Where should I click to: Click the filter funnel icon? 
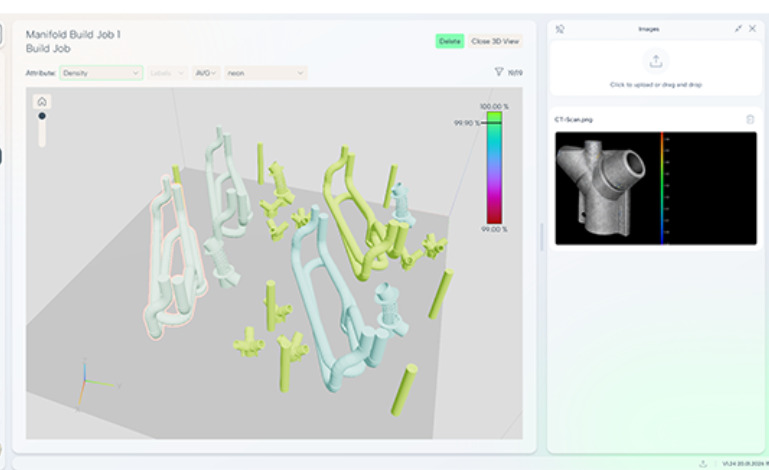click(x=499, y=72)
